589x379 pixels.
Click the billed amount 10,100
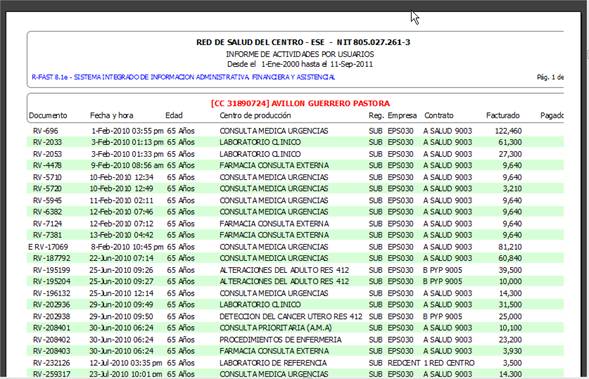coord(510,328)
